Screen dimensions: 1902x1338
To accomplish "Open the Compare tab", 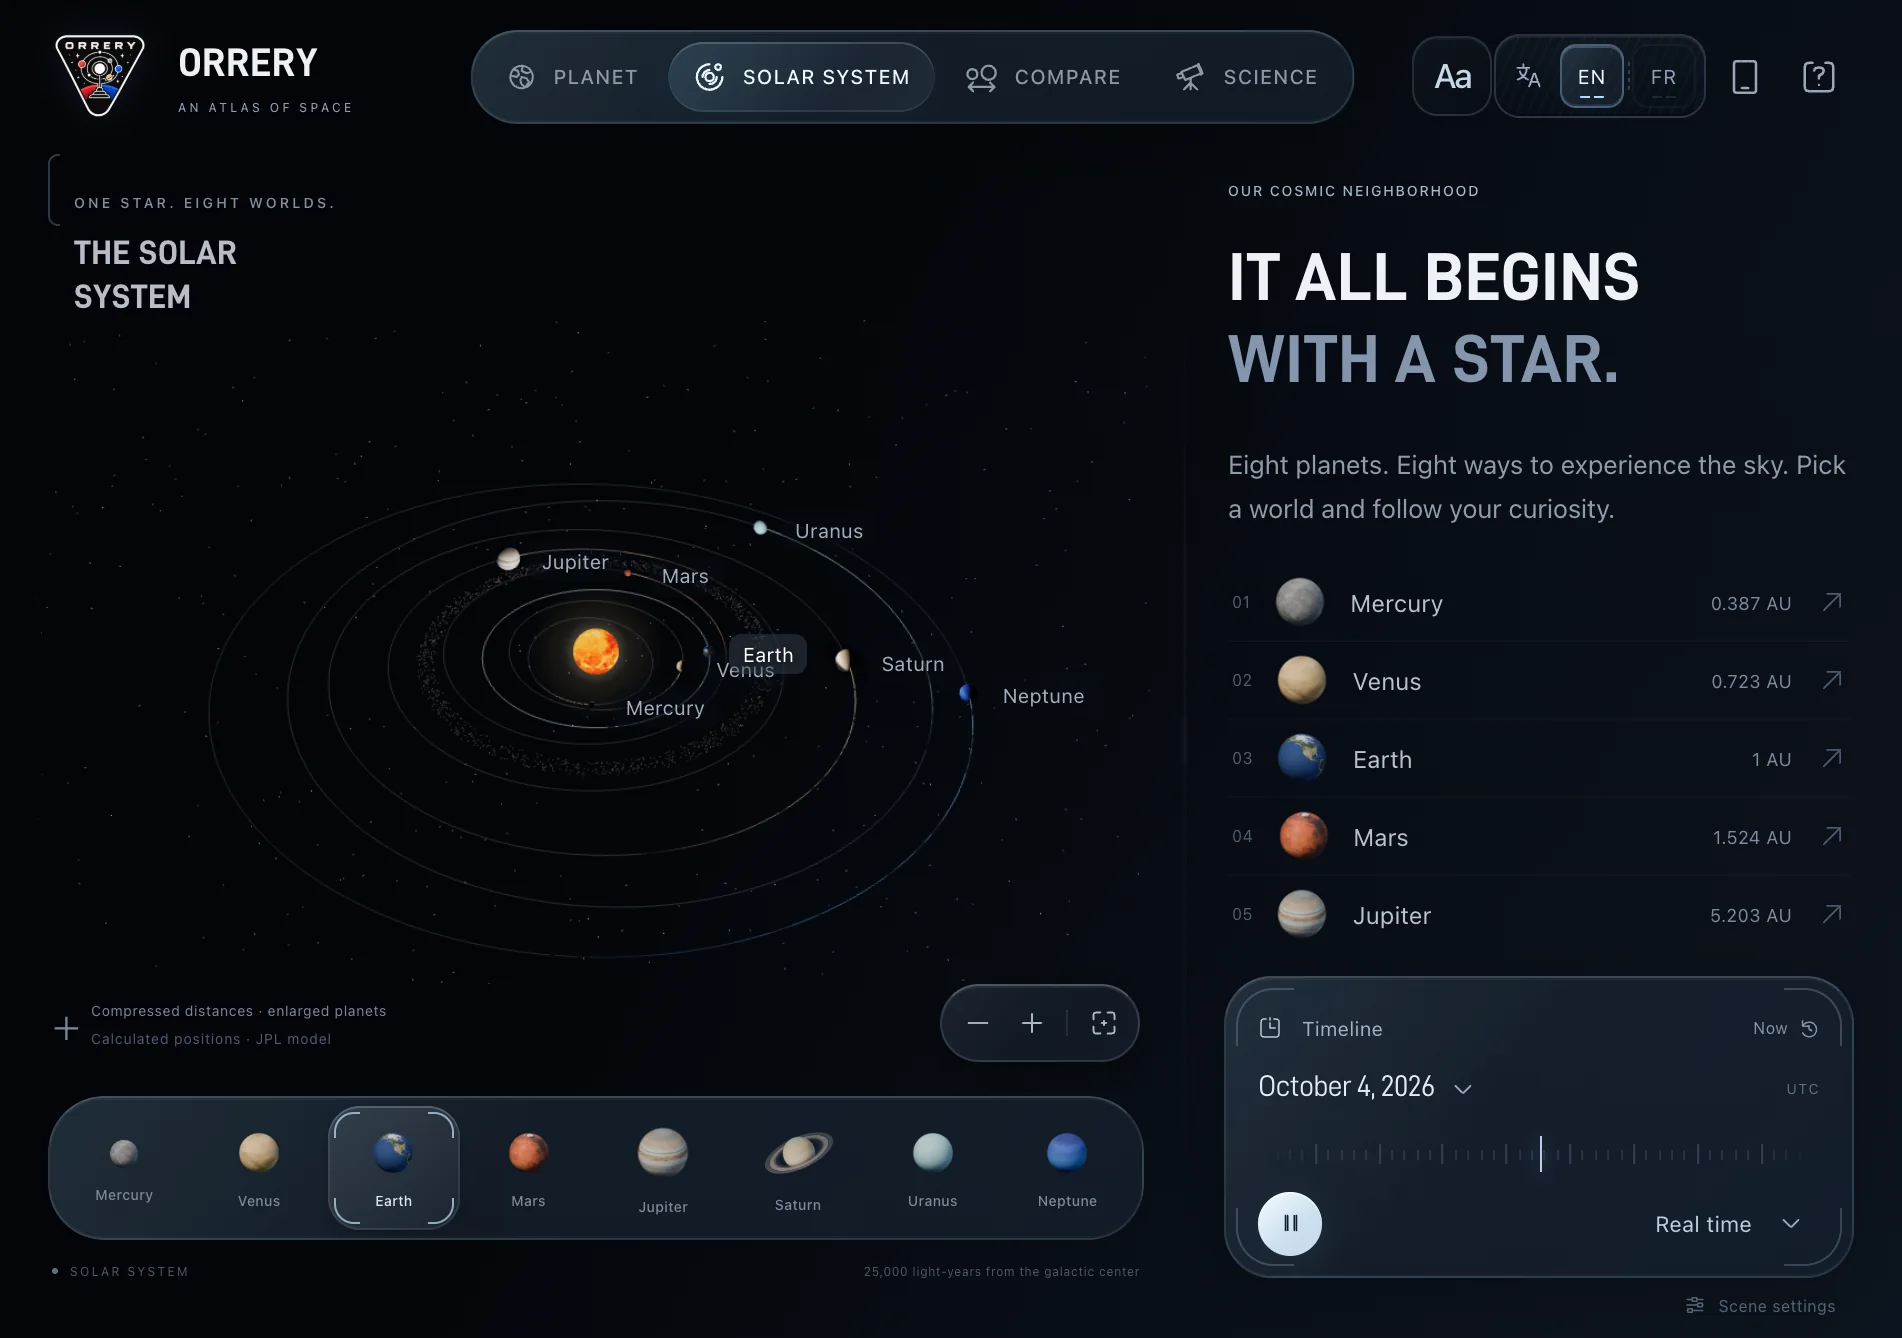I will 1043,77.
